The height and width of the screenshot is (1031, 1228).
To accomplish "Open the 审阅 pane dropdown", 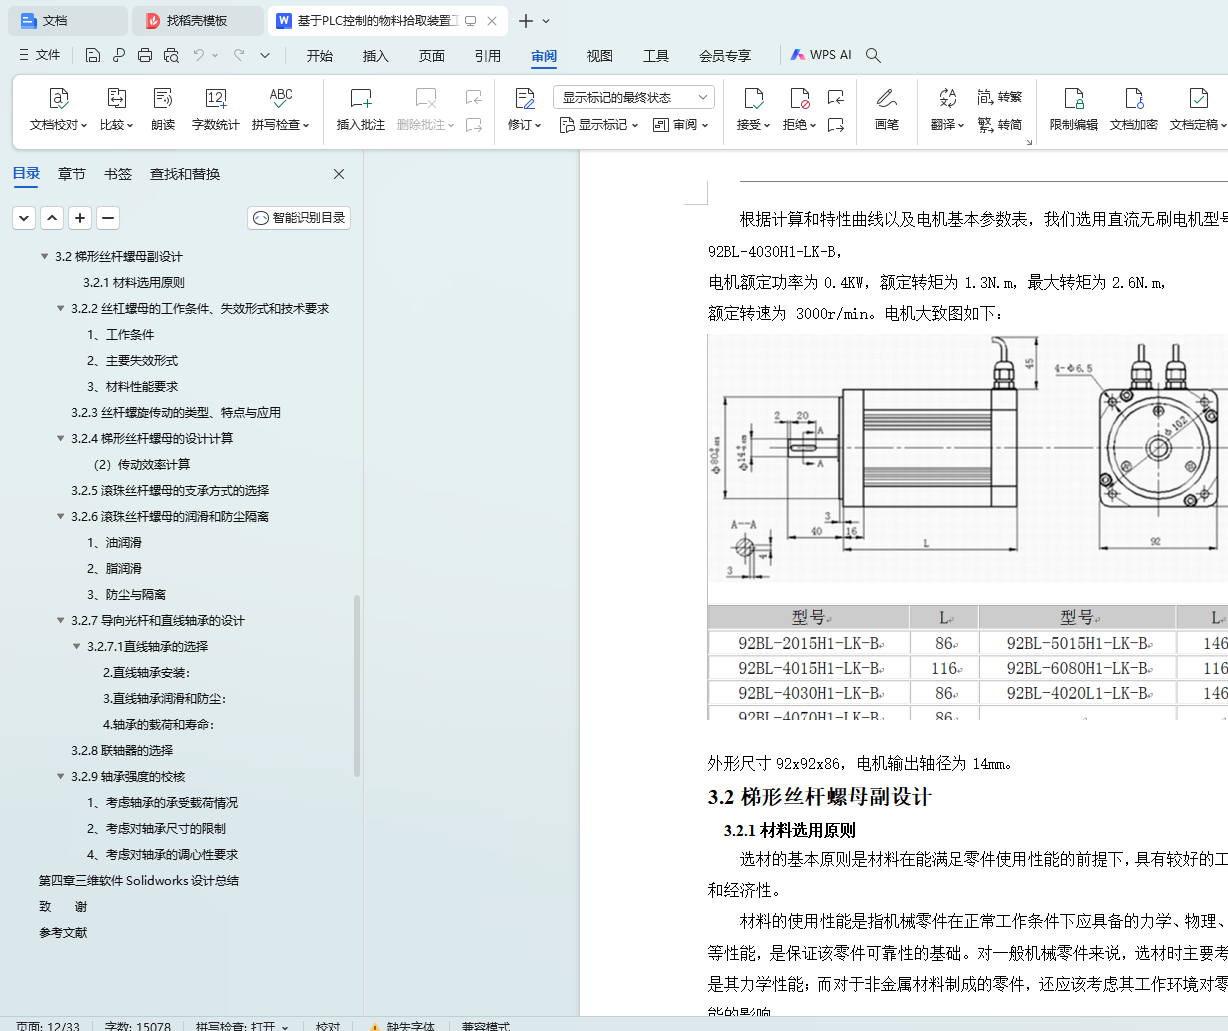I will tap(680, 125).
